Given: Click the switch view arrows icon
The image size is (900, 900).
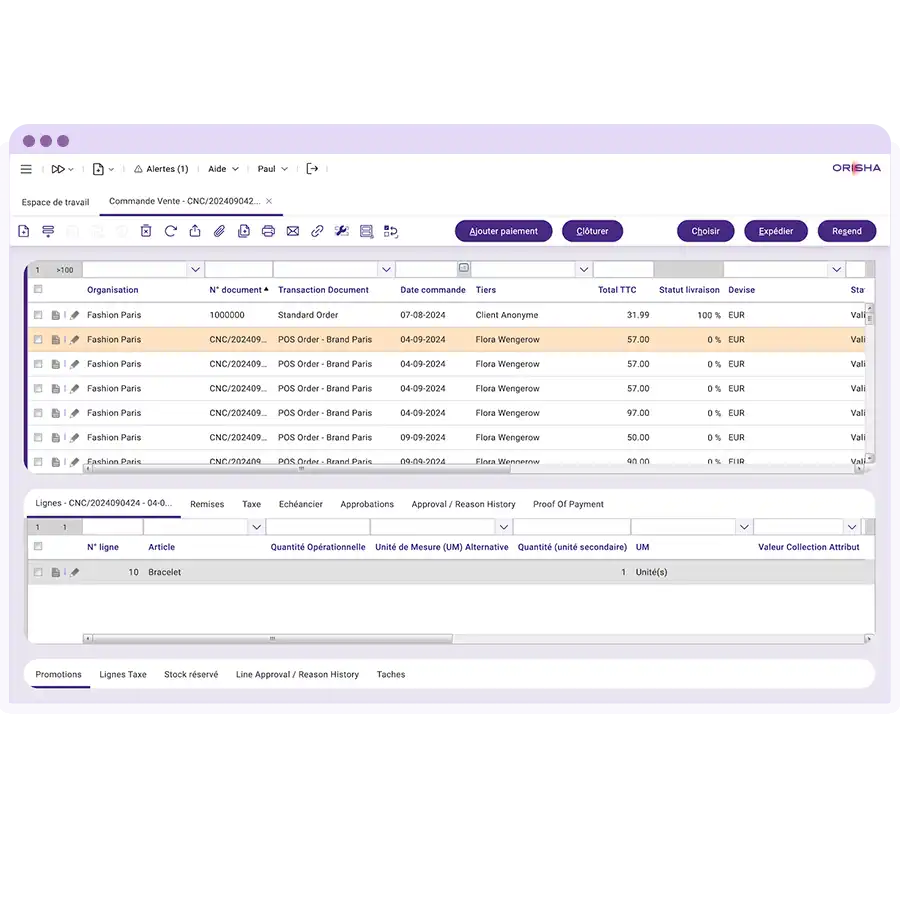Looking at the screenshot, I should (391, 231).
